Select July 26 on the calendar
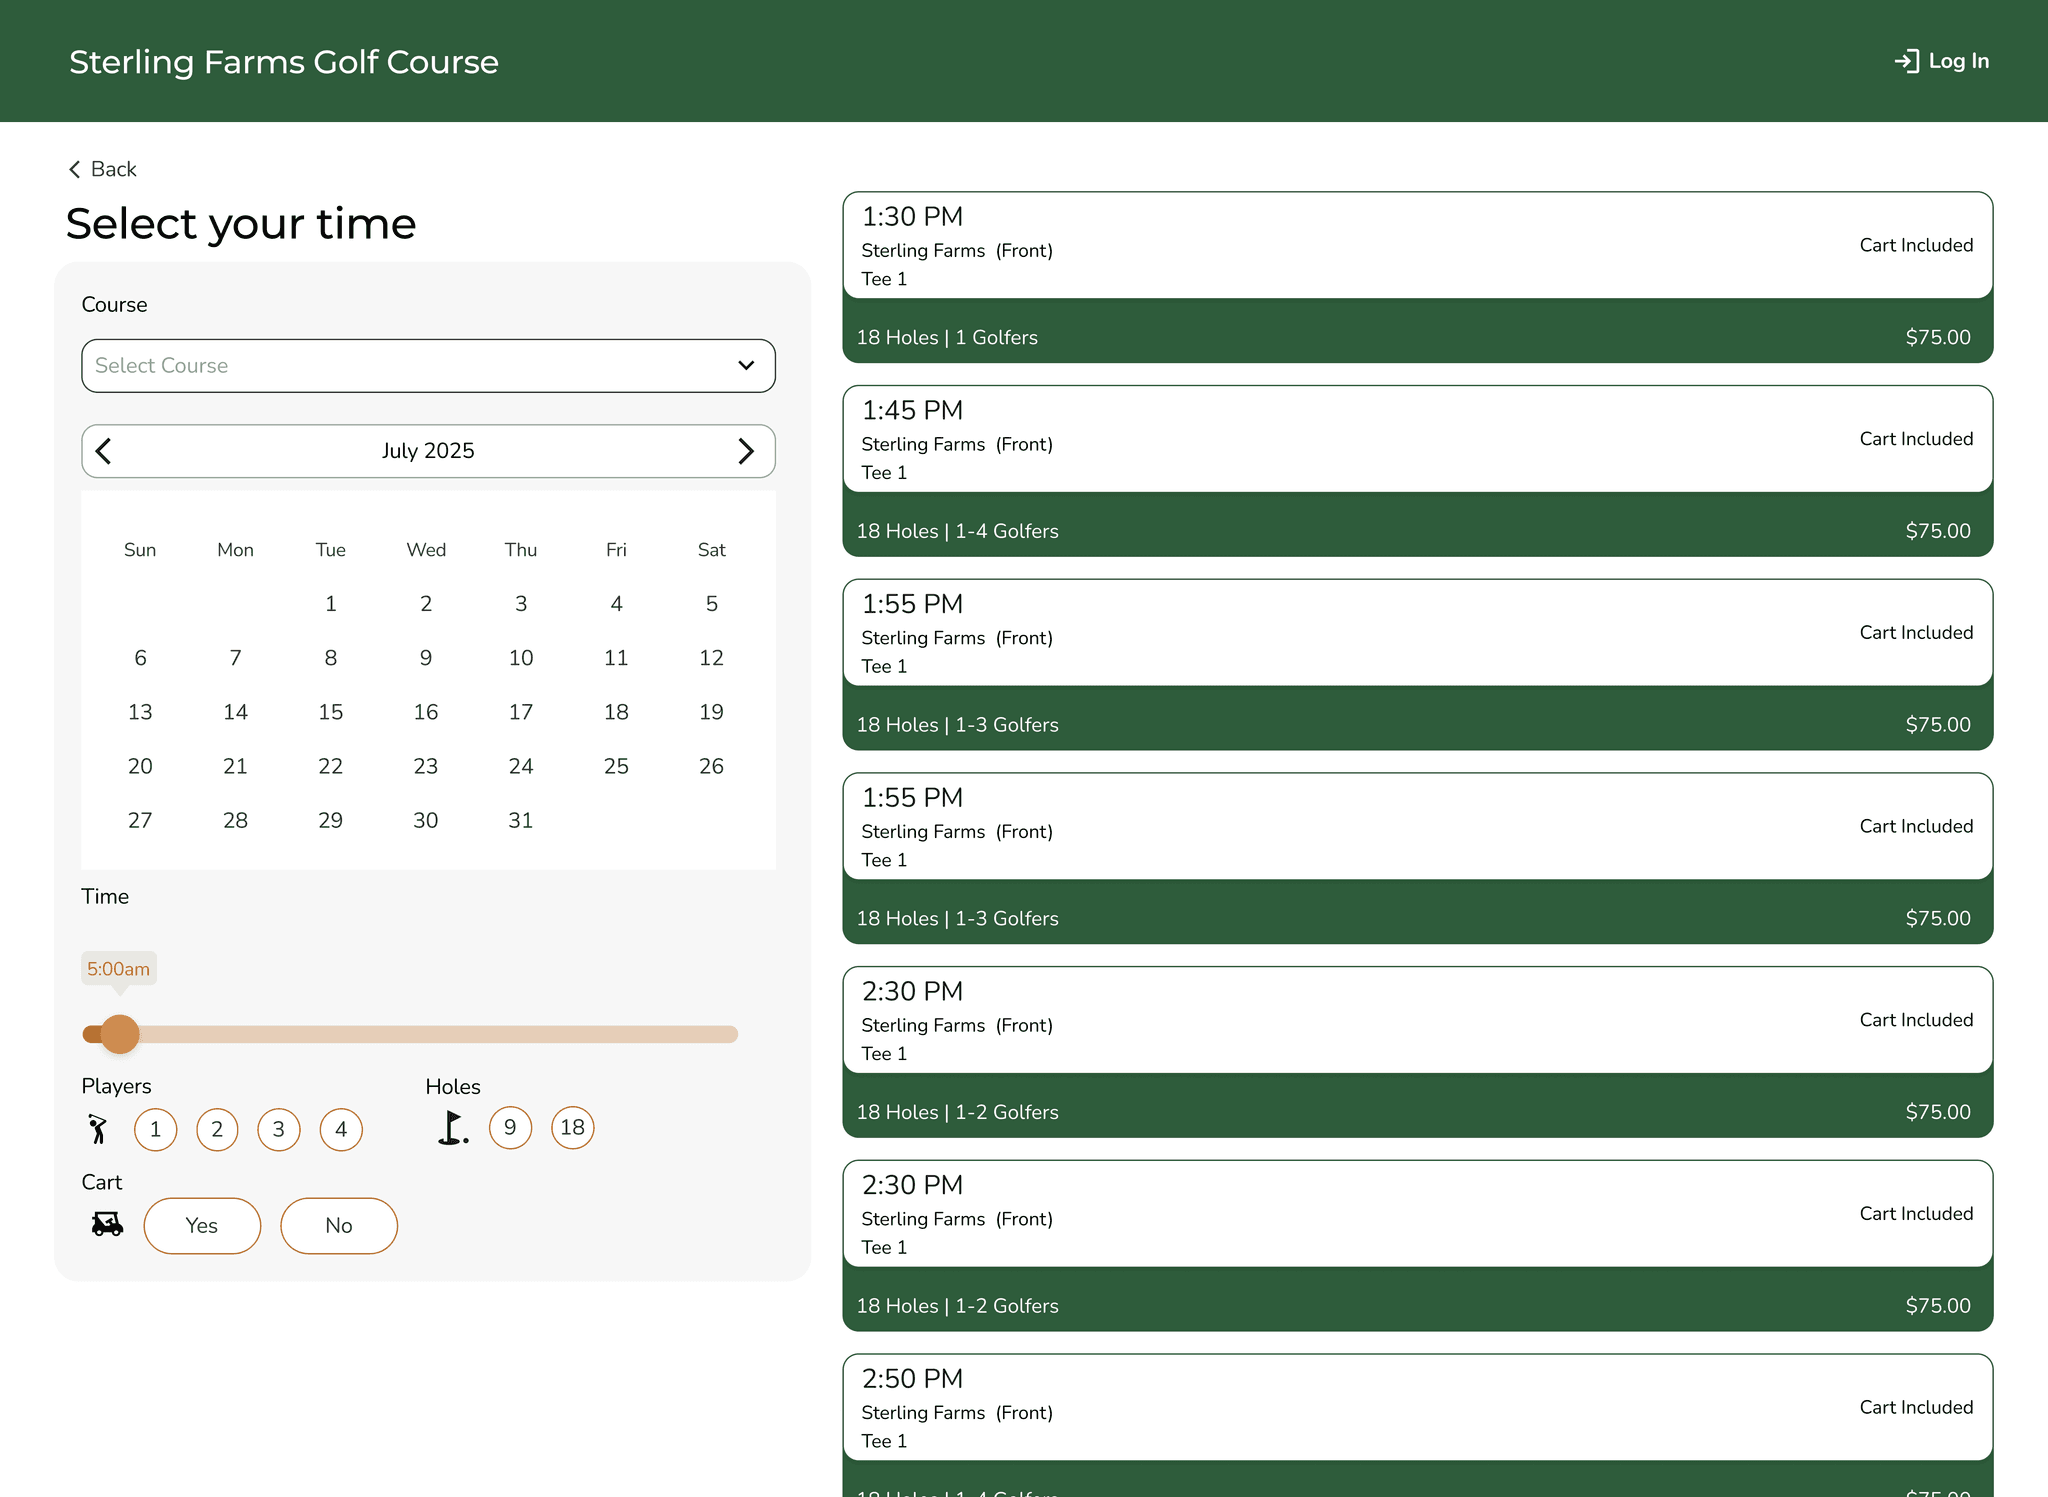2048x1497 pixels. (x=711, y=766)
